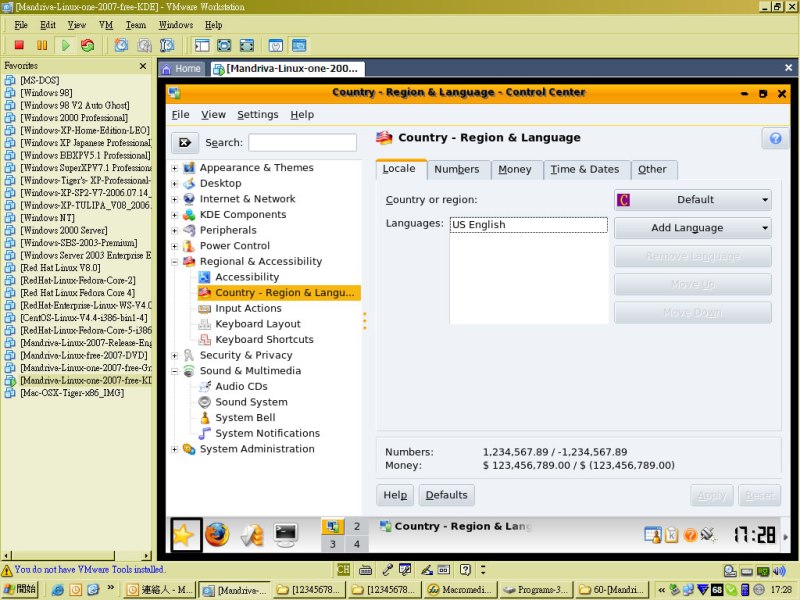Switch to the Time & Dates tab

coord(585,169)
